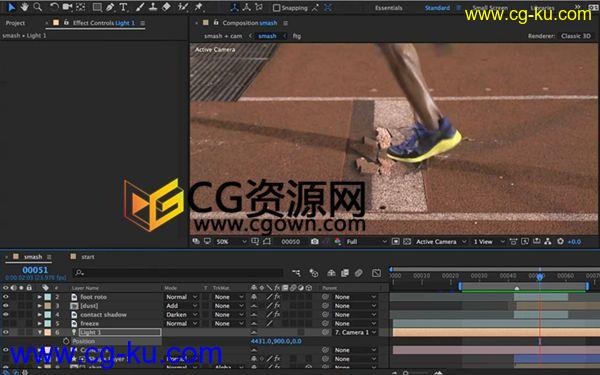Image resolution: width=600 pixels, height=375 pixels.
Task: Select the Pen tool
Action: pos(110,7)
